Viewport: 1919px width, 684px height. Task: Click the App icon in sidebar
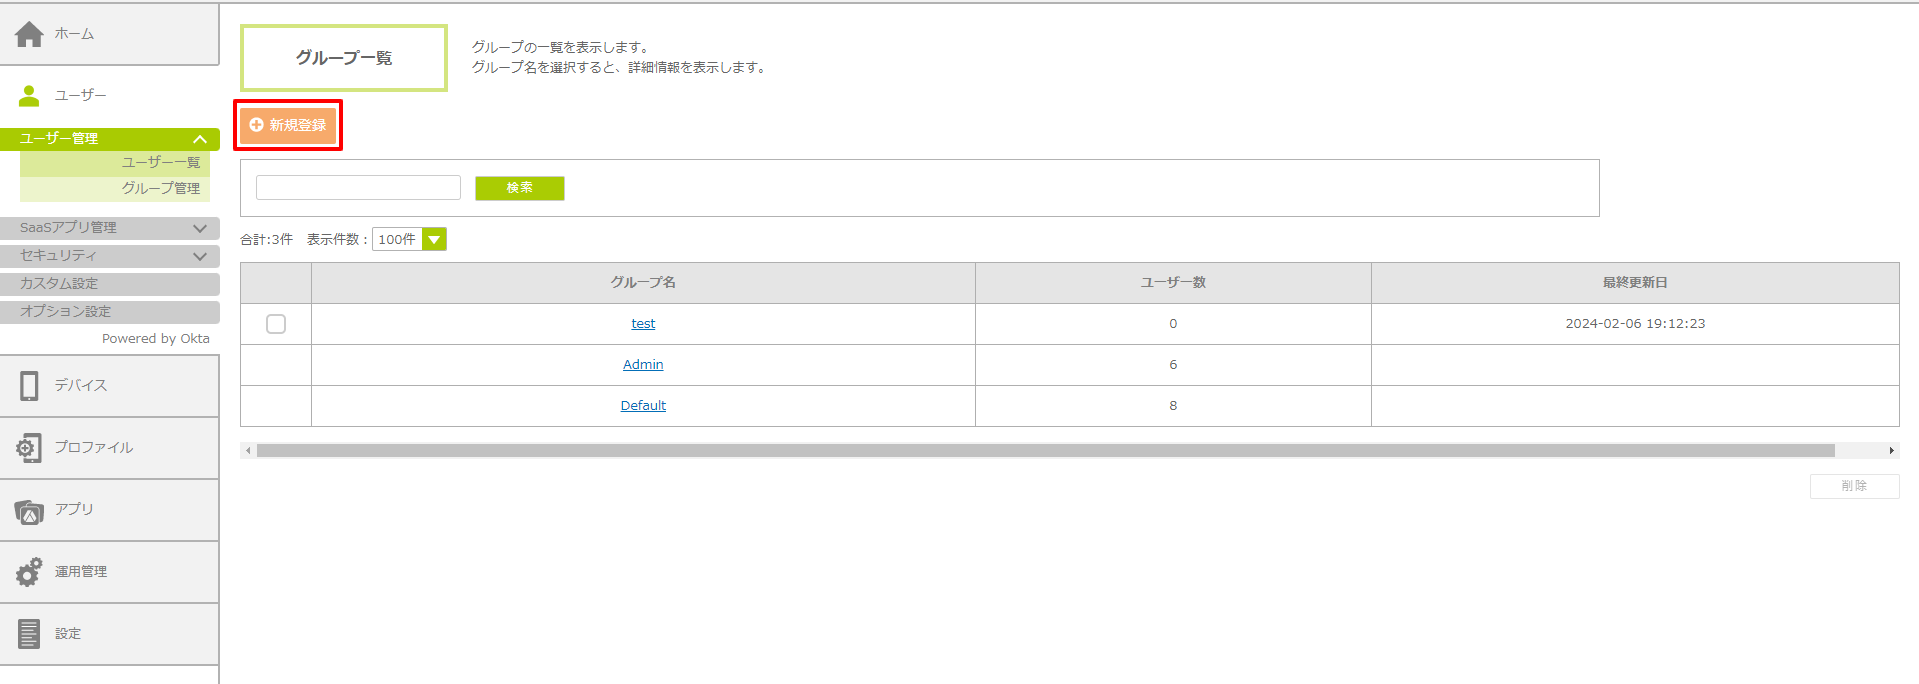tap(29, 511)
